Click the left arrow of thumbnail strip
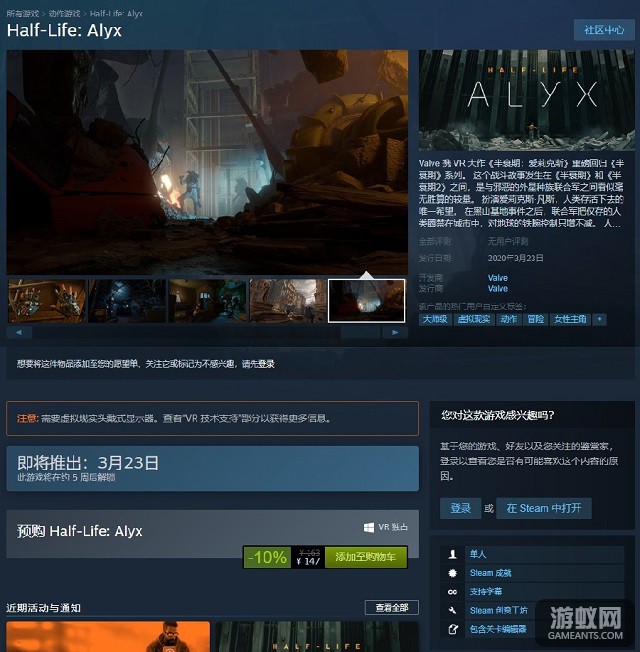Image resolution: width=640 pixels, height=652 pixels. tap(19, 332)
